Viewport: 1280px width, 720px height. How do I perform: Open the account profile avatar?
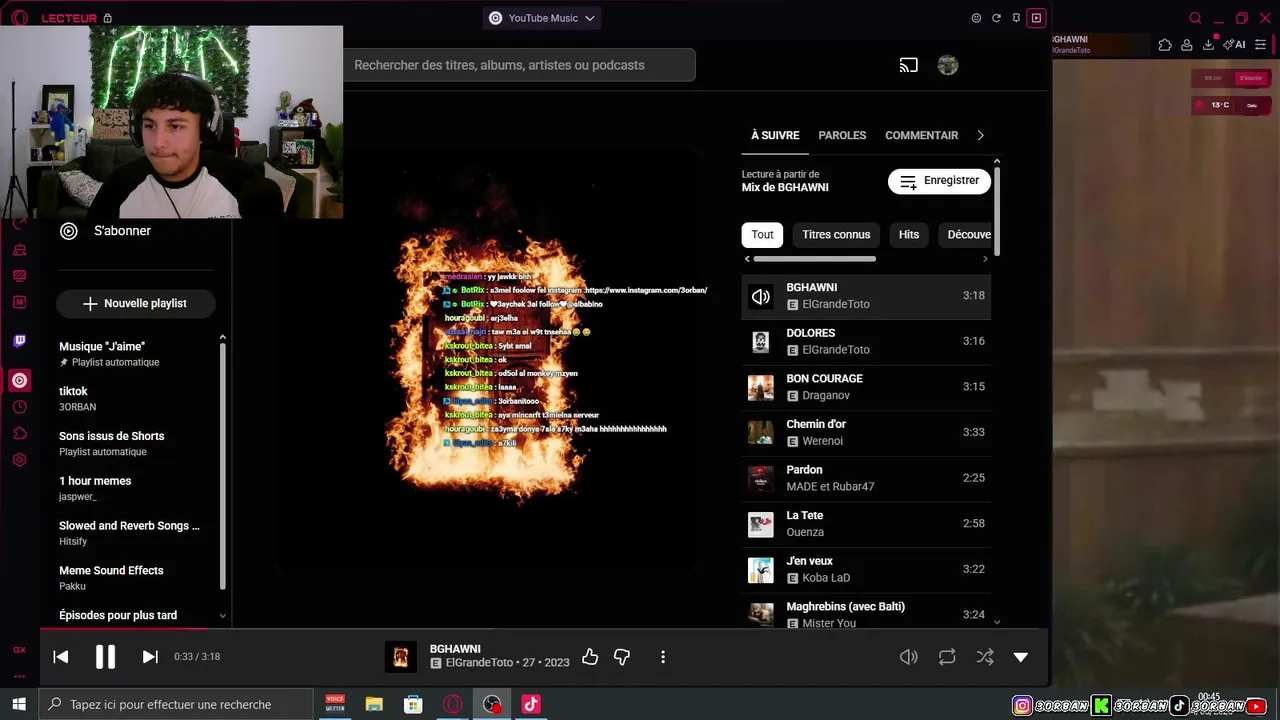[948, 65]
